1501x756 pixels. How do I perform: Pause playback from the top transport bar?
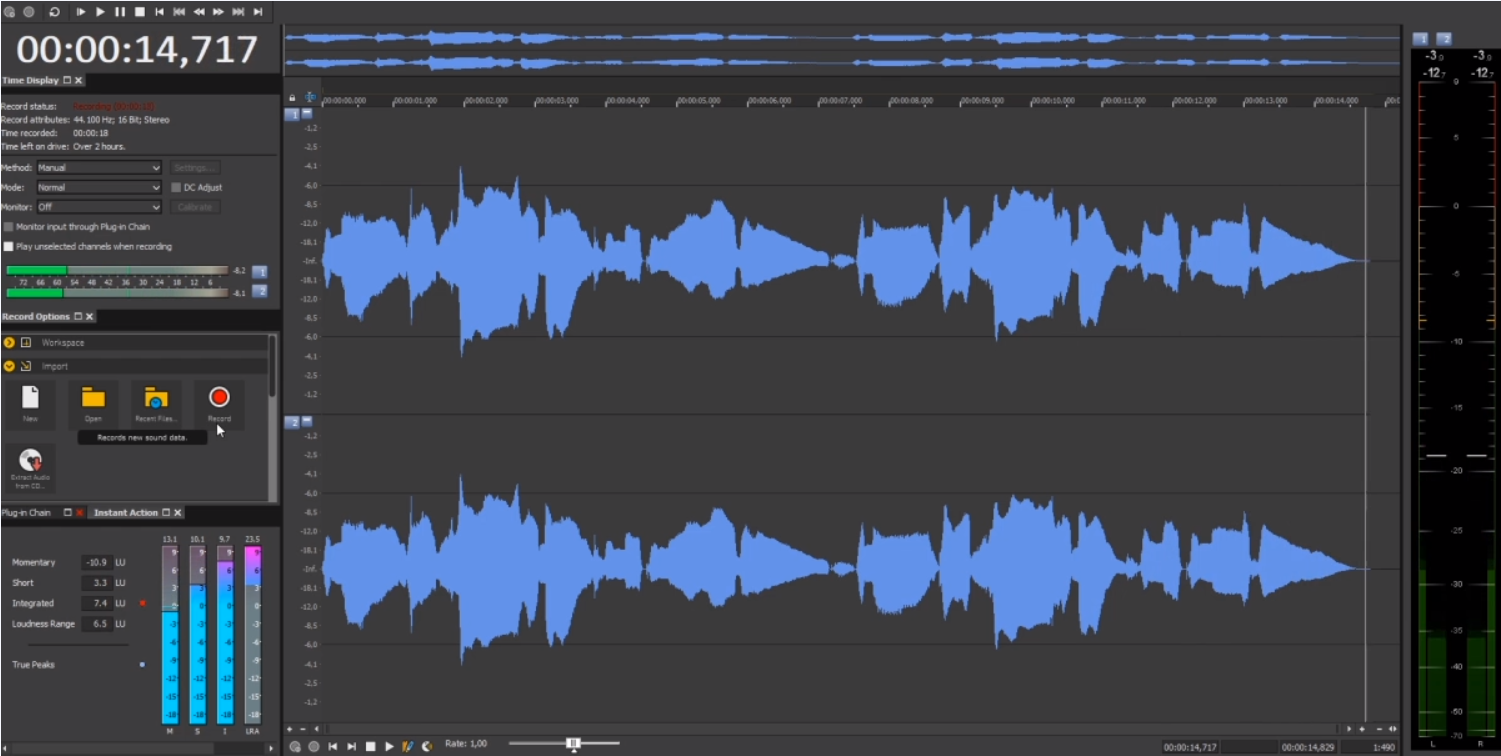click(x=120, y=12)
